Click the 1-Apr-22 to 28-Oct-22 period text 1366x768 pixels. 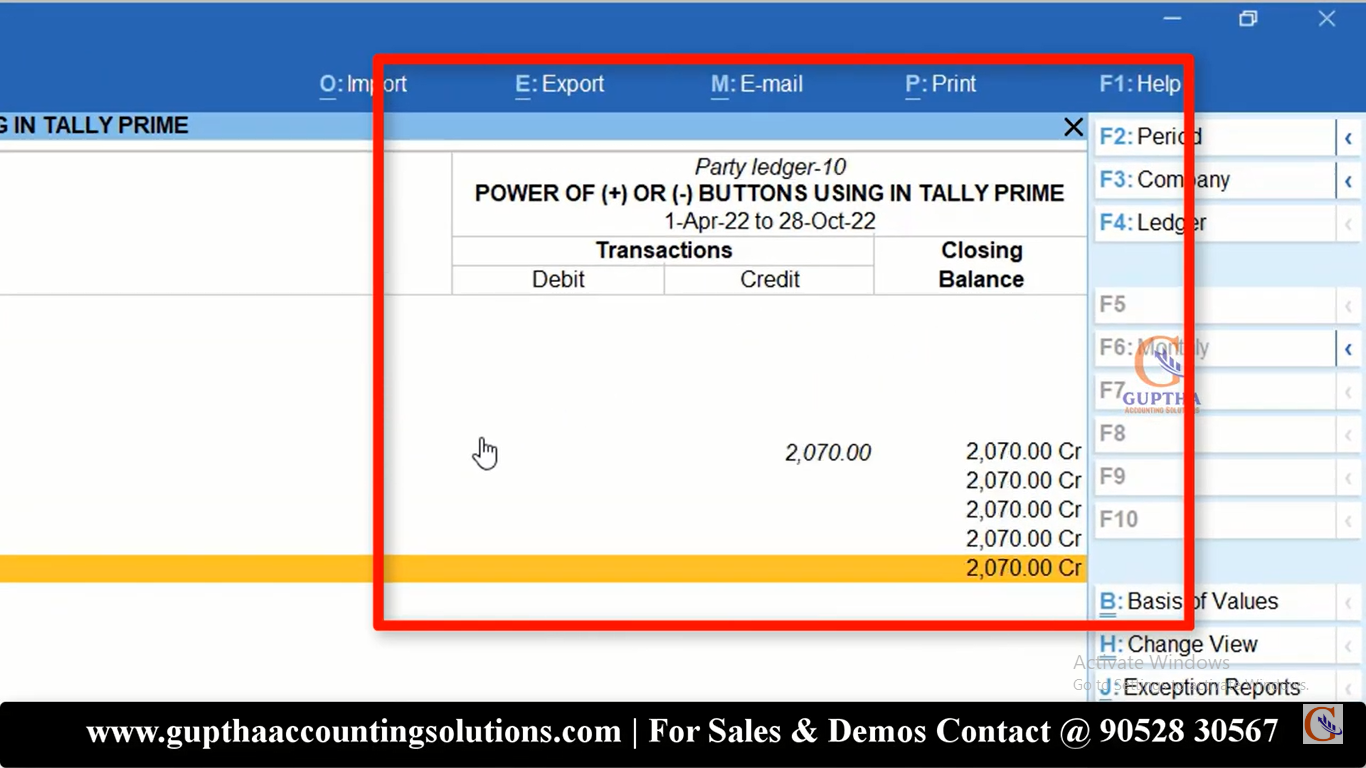pos(770,221)
